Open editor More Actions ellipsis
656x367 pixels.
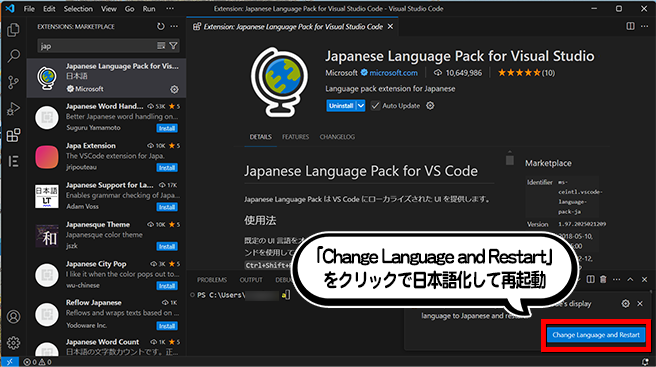644,26
